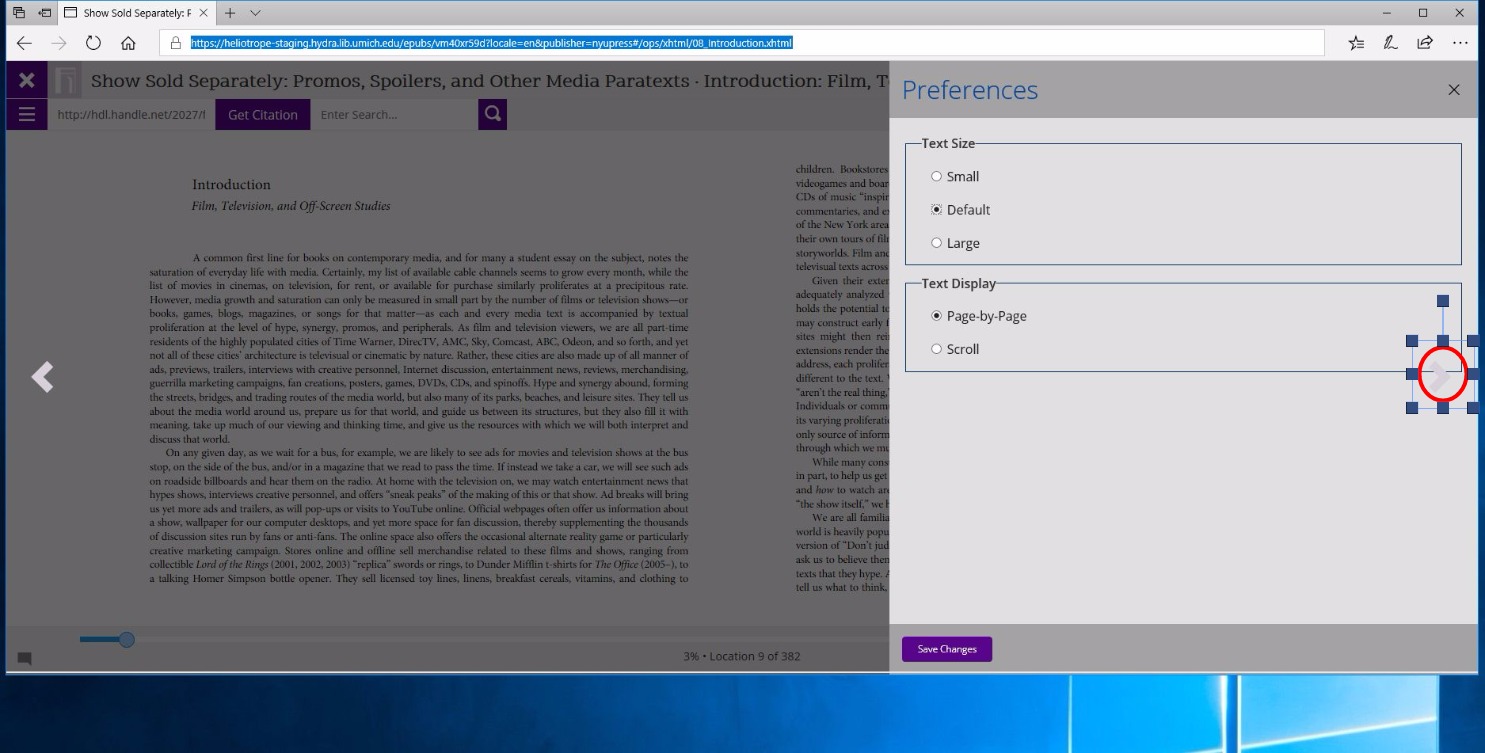Click the Enter Search field
This screenshot has width=1485, height=753.
pyautogui.click(x=394, y=115)
